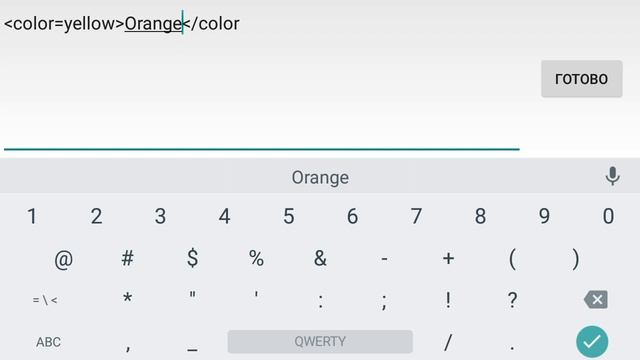
Task: Tap the asterisk key
Action: tap(127, 298)
